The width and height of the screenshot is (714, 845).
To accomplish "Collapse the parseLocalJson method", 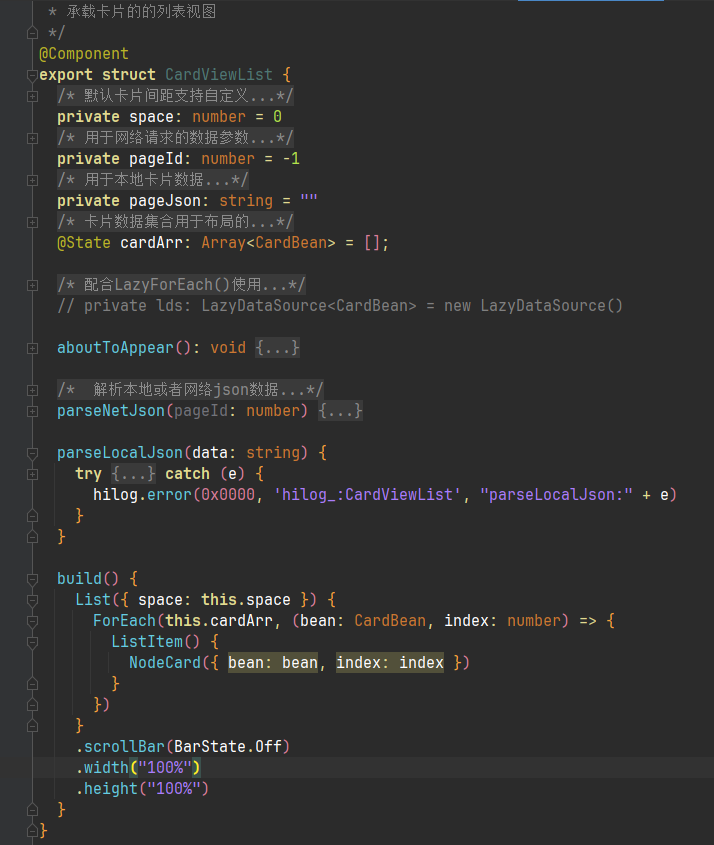I will 32,453.
